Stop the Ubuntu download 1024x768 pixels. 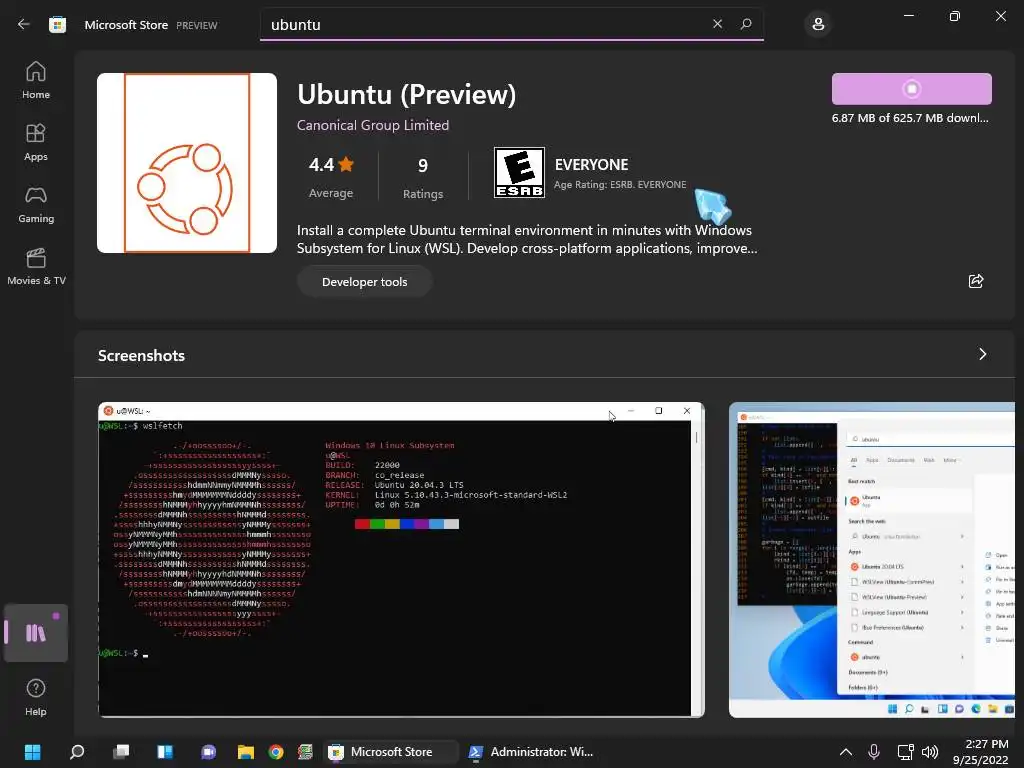click(912, 89)
